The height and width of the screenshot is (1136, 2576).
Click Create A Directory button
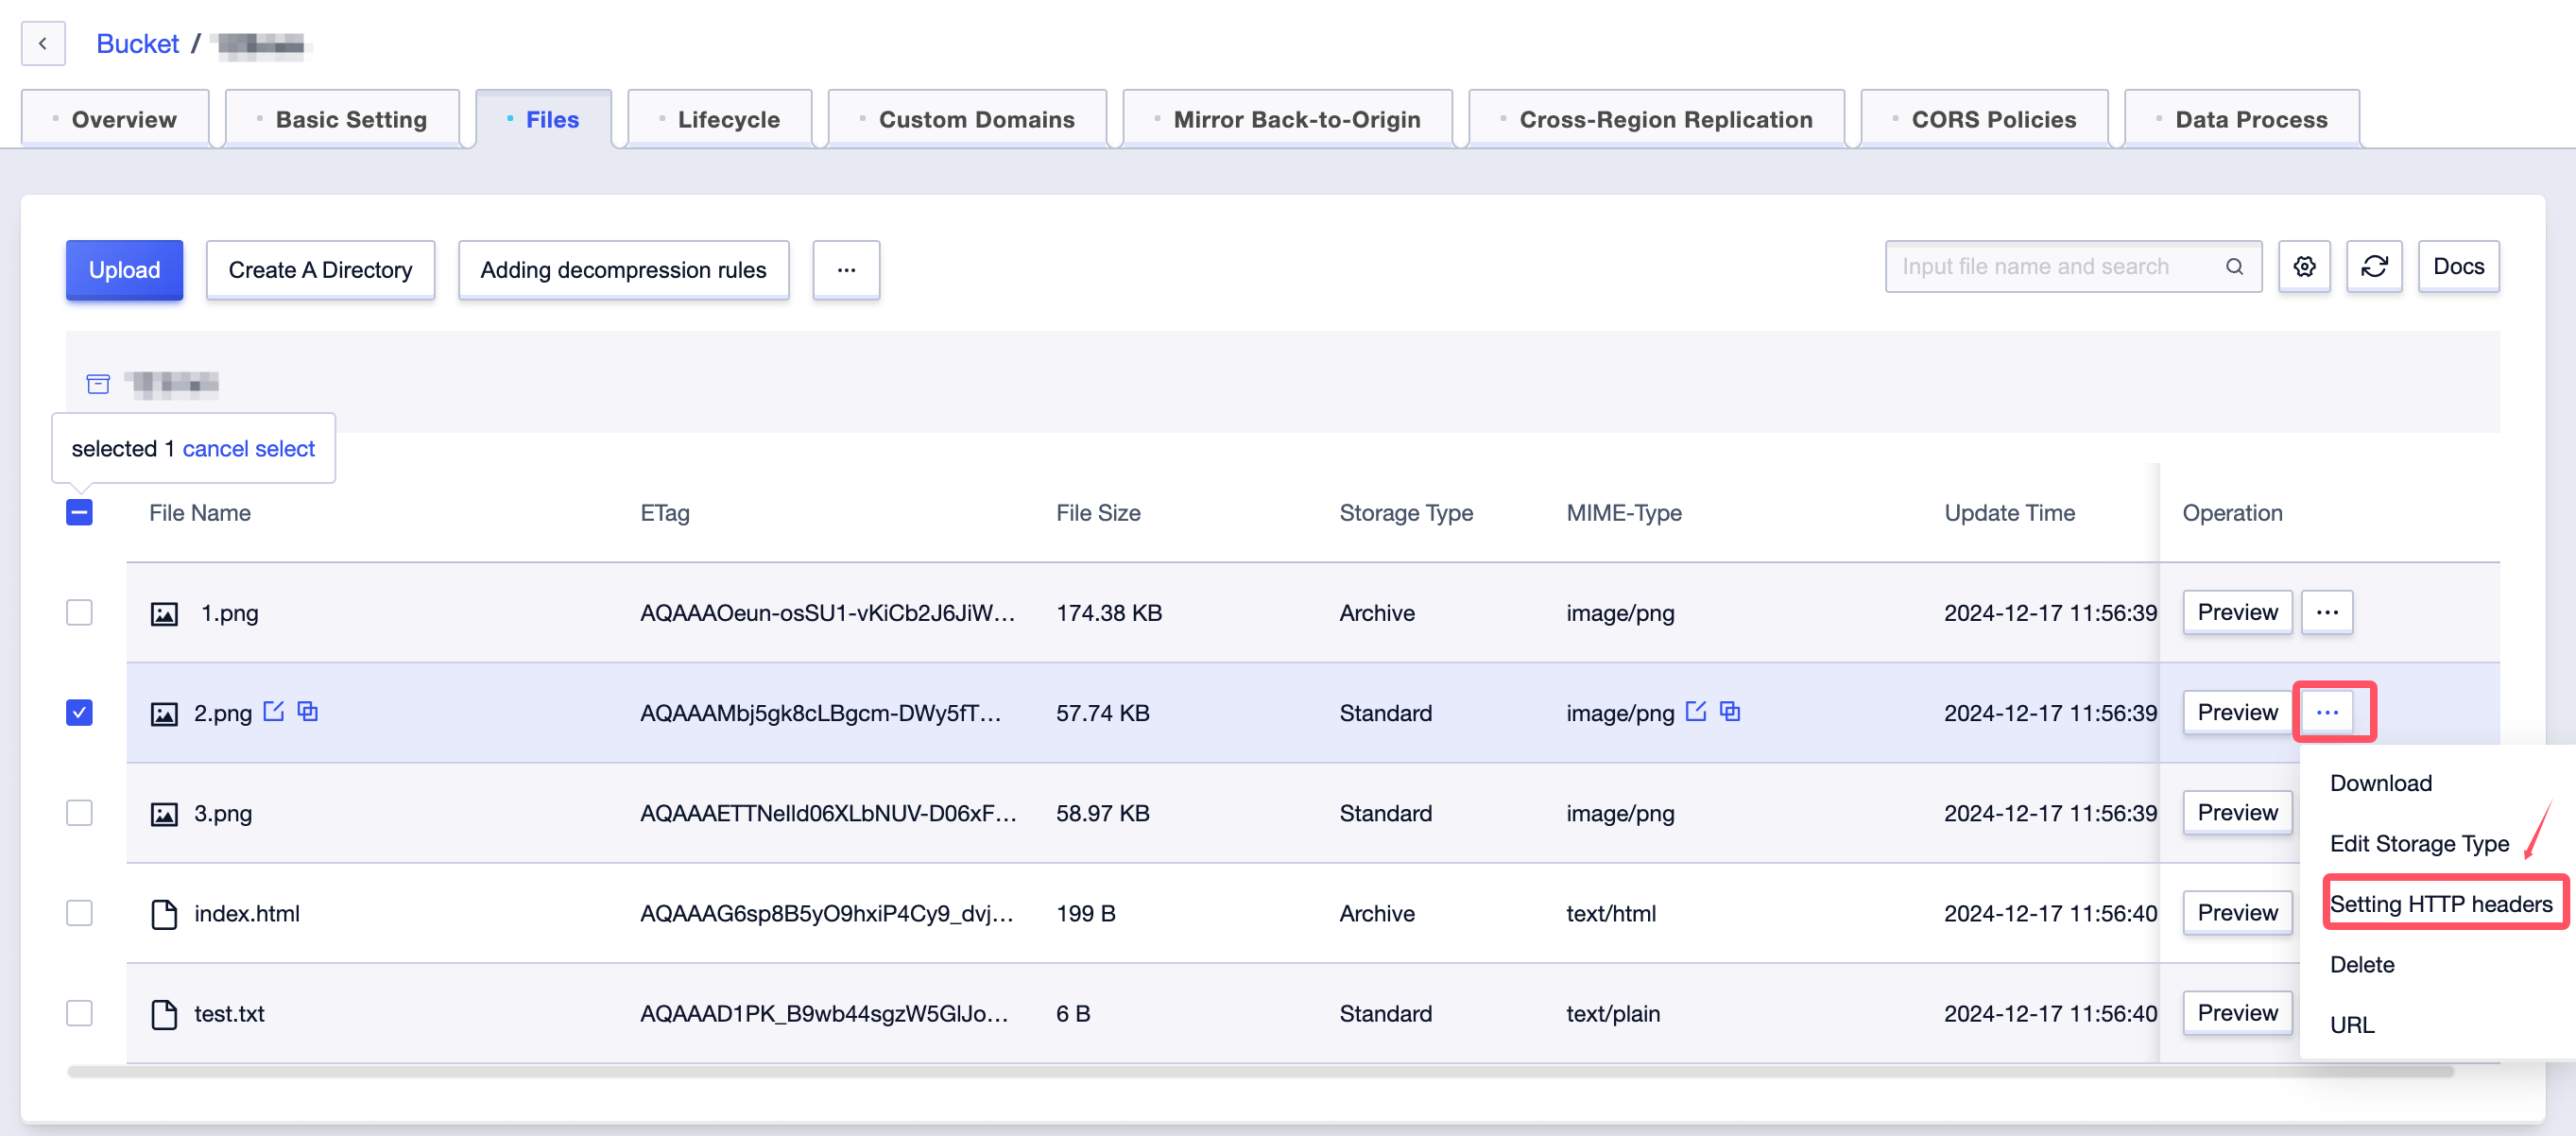[320, 269]
